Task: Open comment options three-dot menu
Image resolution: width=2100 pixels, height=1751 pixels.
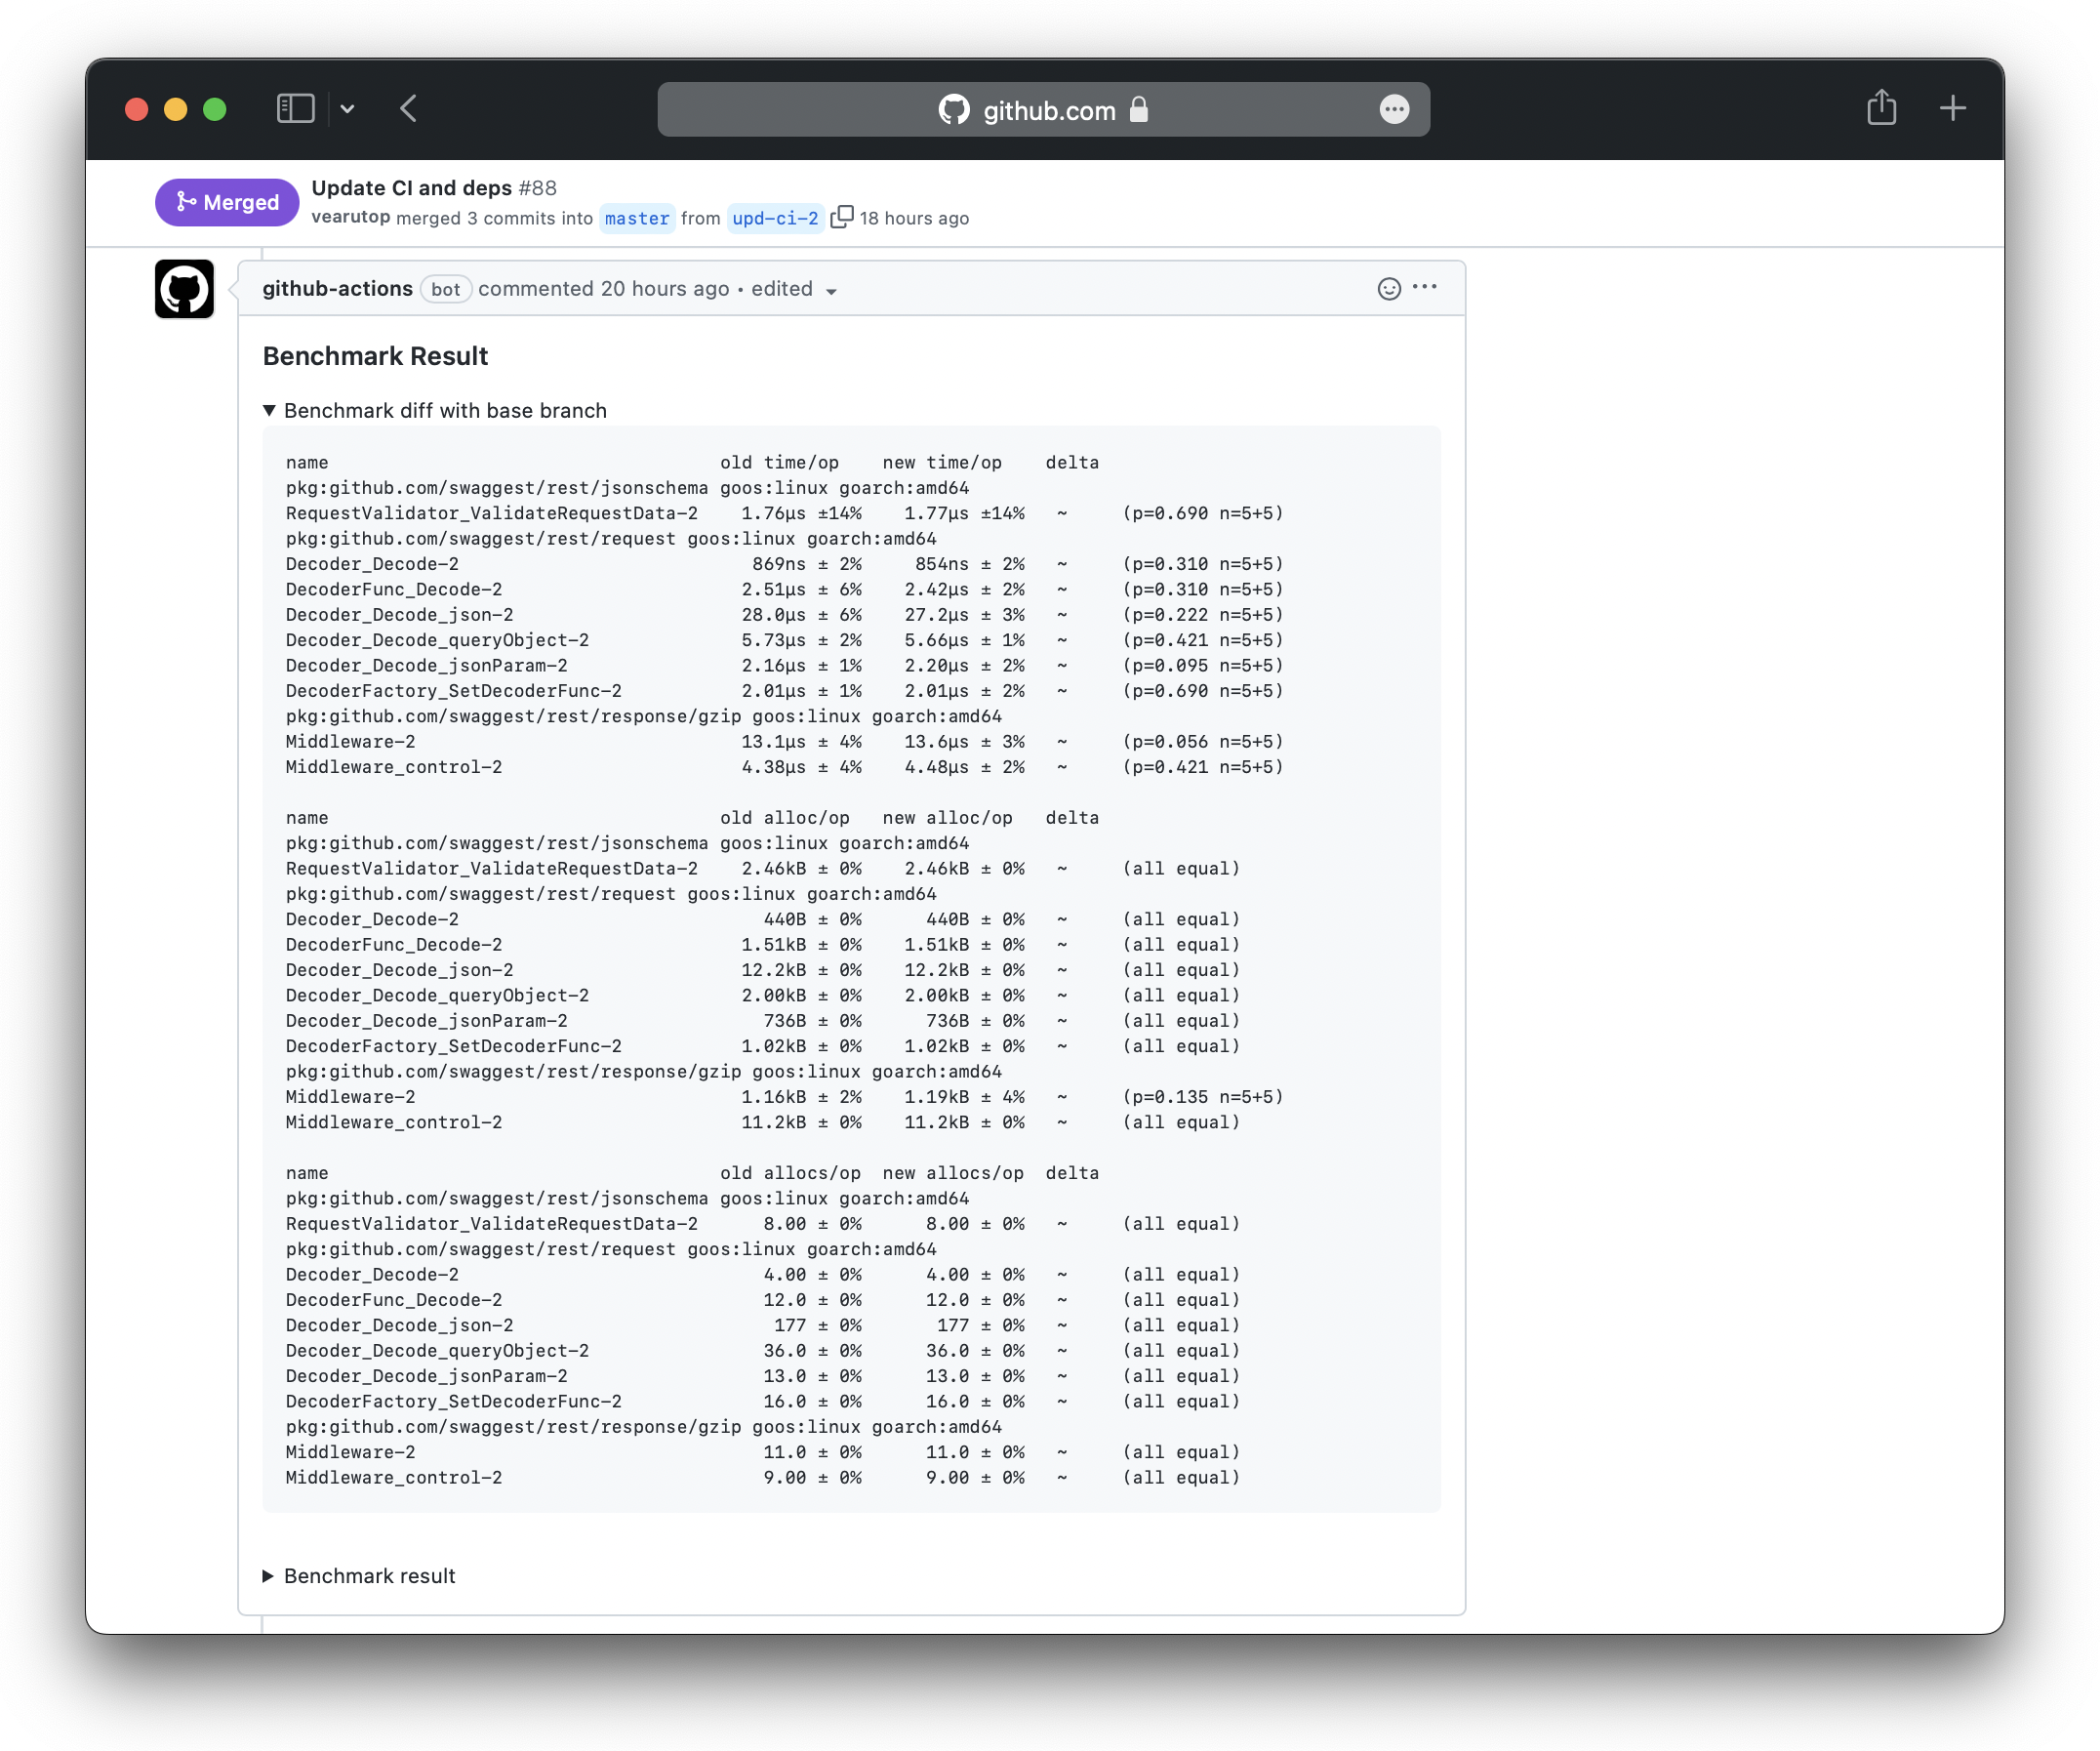Action: [x=1424, y=288]
